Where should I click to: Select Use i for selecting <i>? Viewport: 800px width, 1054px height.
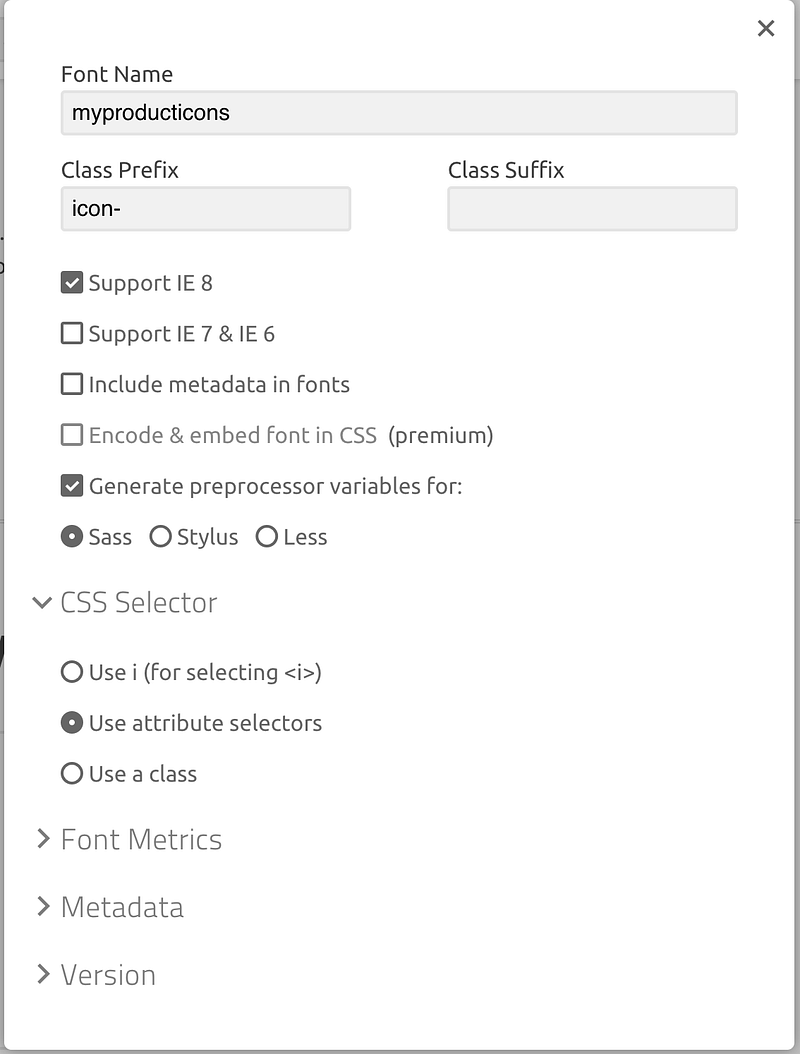[72, 672]
